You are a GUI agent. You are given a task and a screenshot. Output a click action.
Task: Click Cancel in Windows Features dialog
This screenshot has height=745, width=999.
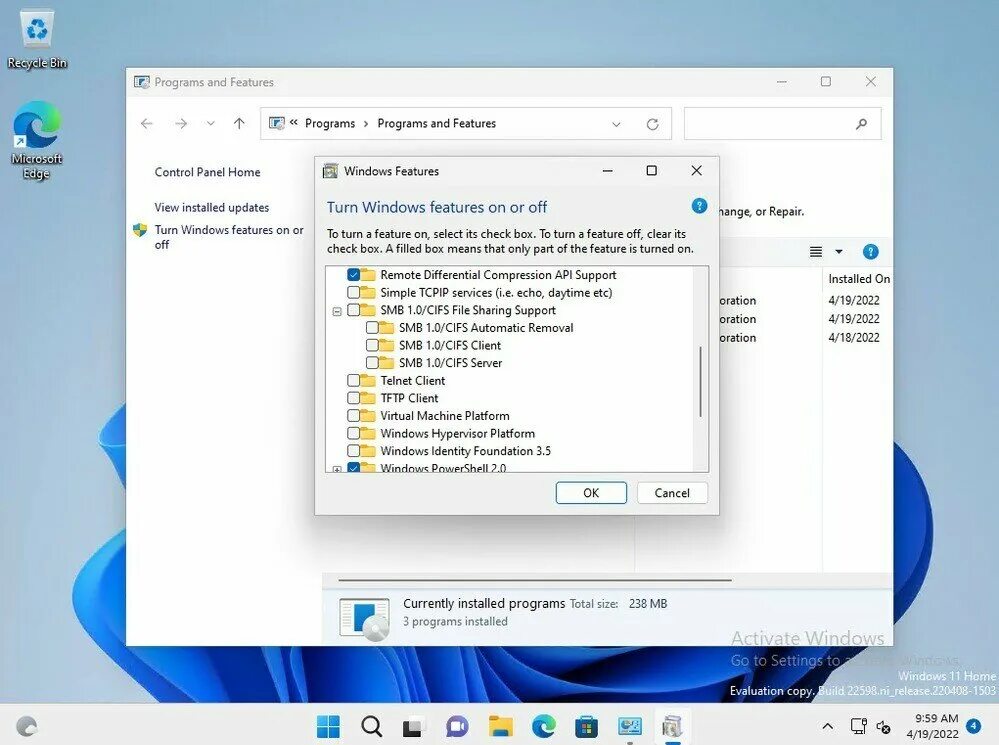tap(672, 493)
